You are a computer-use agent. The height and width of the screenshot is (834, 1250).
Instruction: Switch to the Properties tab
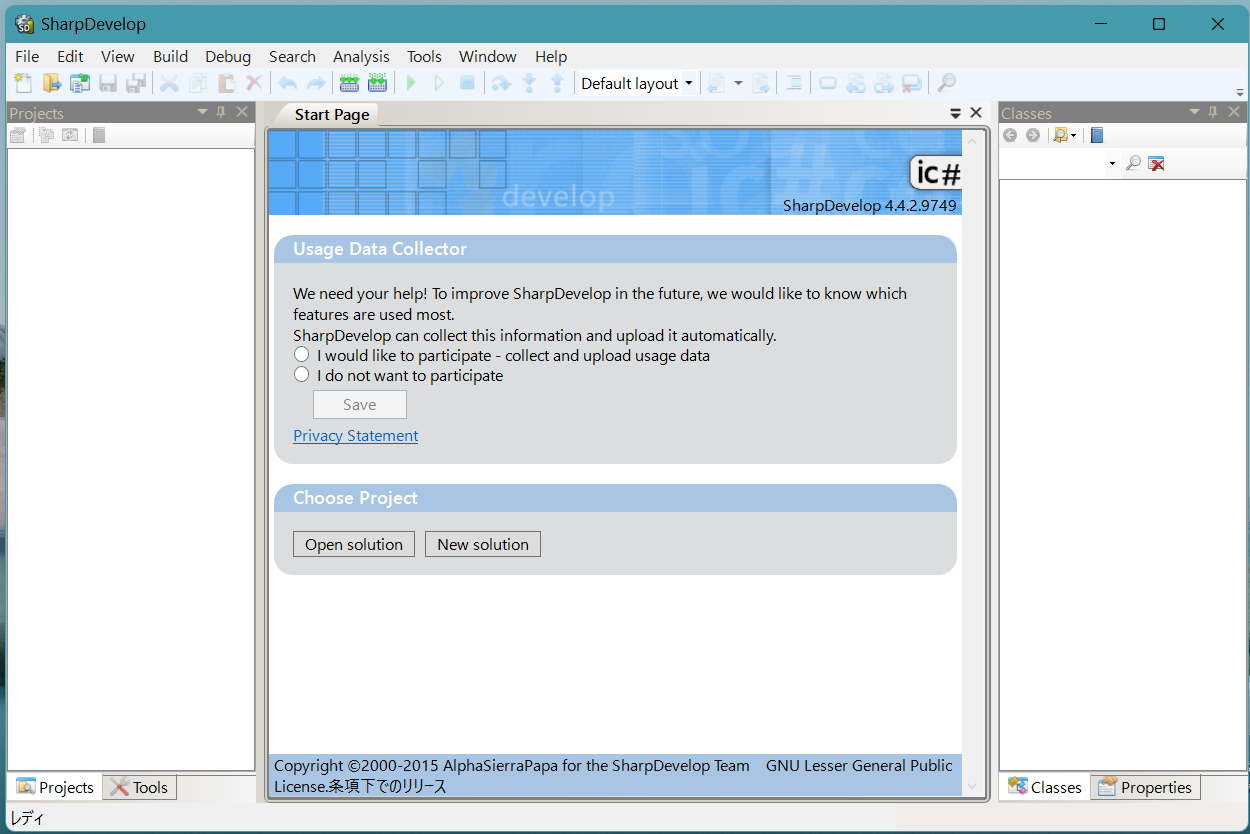click(x=1145, y=787)
